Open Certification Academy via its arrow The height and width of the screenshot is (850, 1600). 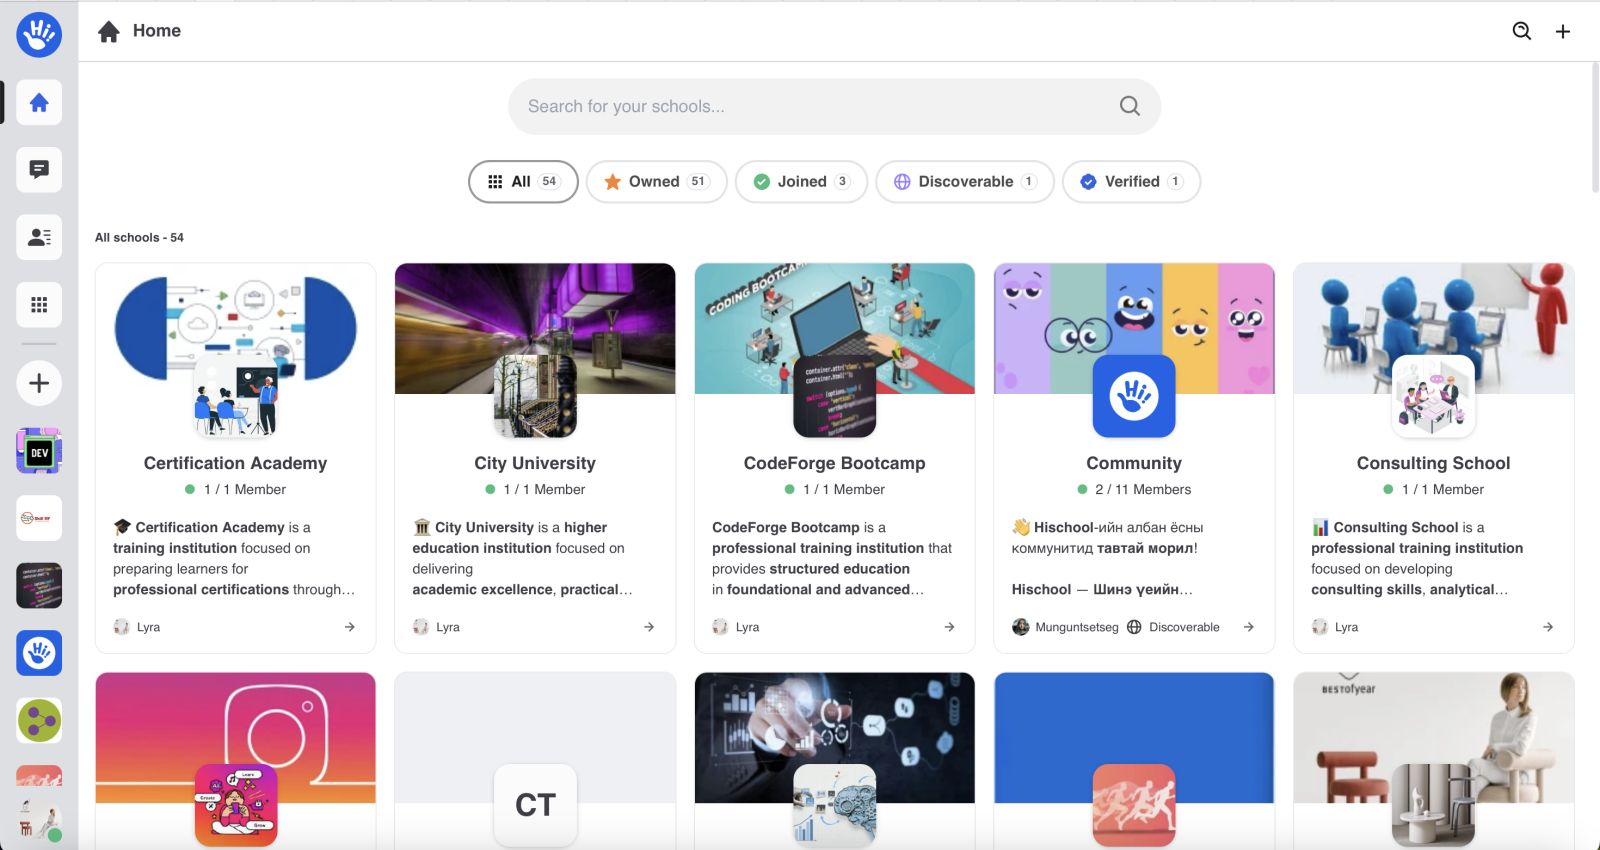tap(349, 627)
